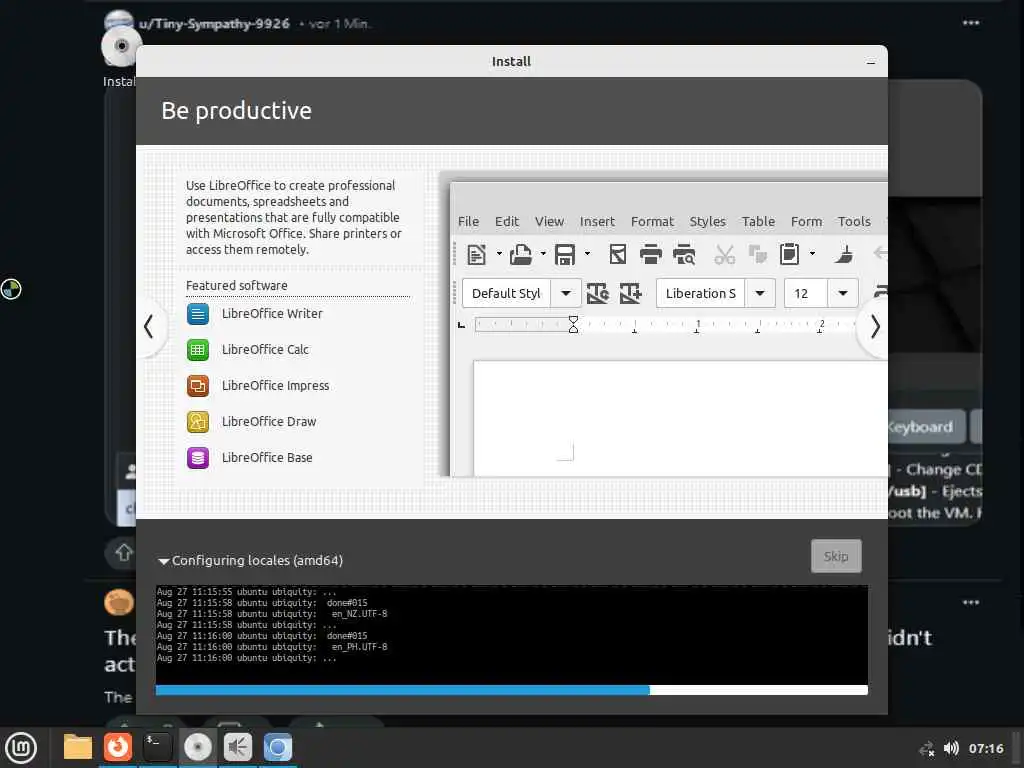1024x768 pixels.
Task: Open the Insert menu
Action: coord(597,222)
